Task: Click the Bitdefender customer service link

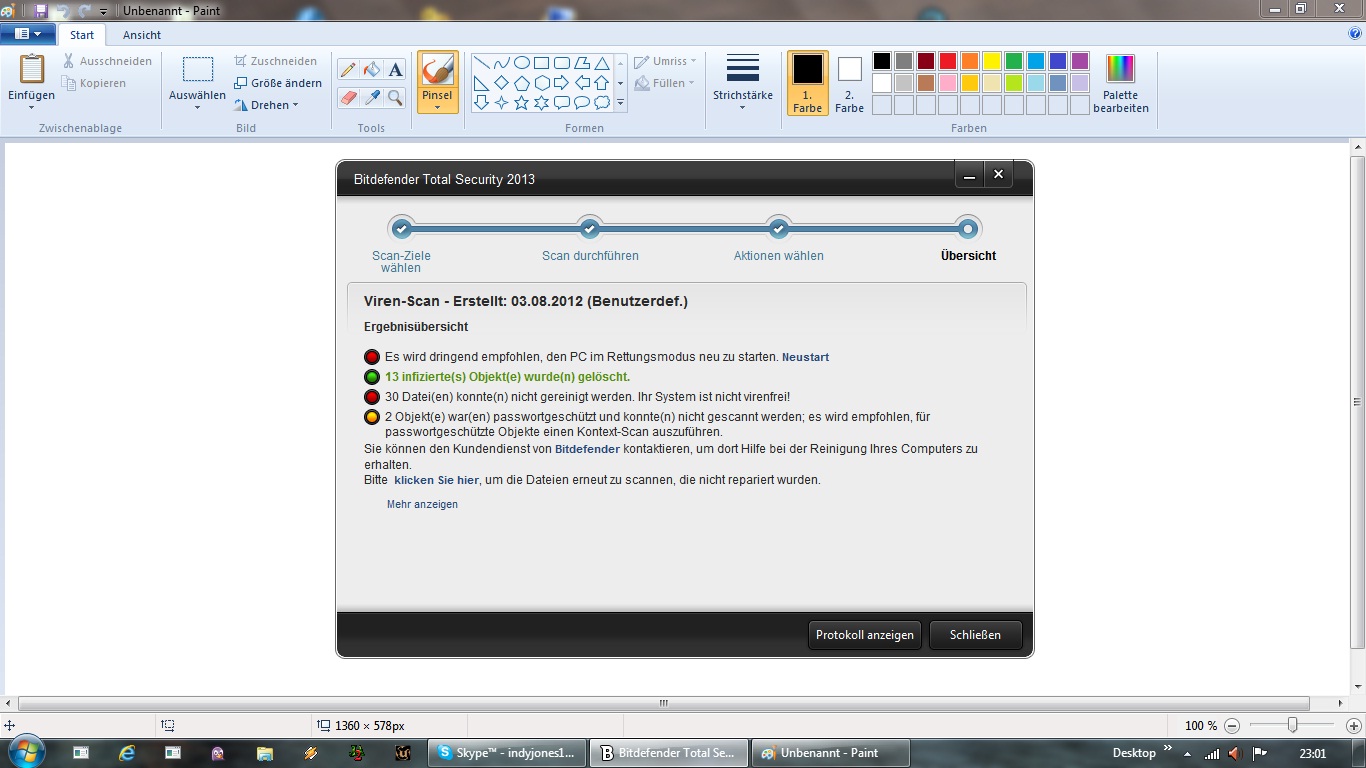Action: click(587, 449)
